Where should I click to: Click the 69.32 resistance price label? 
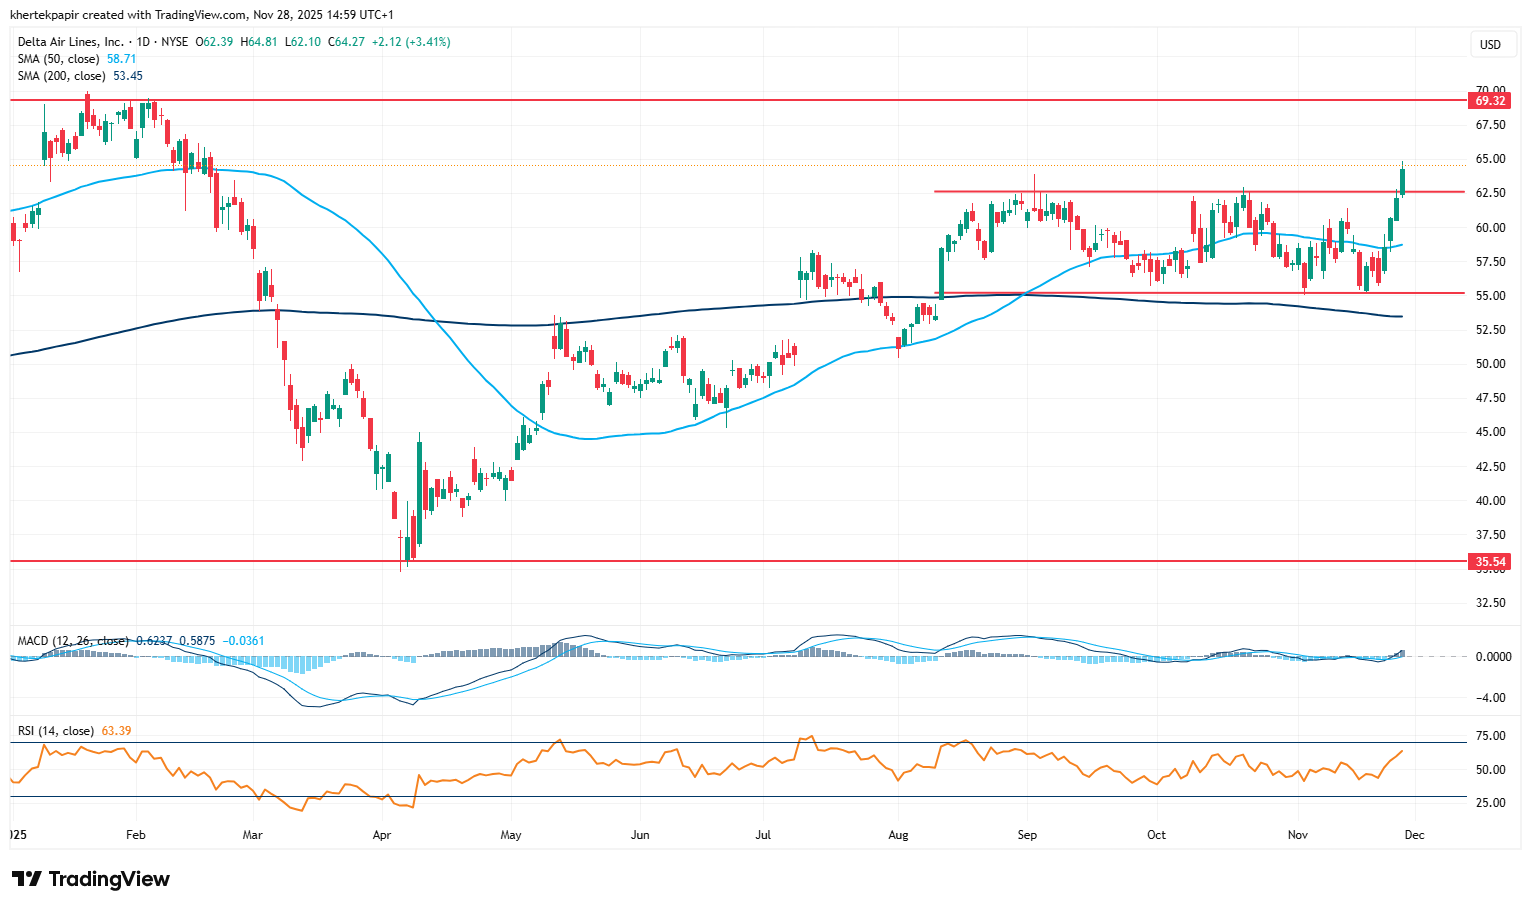(x=1489, y=101)
